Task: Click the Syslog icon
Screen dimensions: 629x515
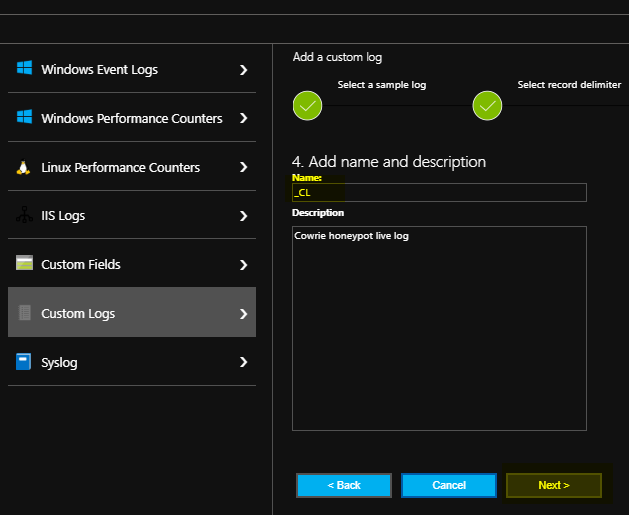Action: (x=24, y=362)
